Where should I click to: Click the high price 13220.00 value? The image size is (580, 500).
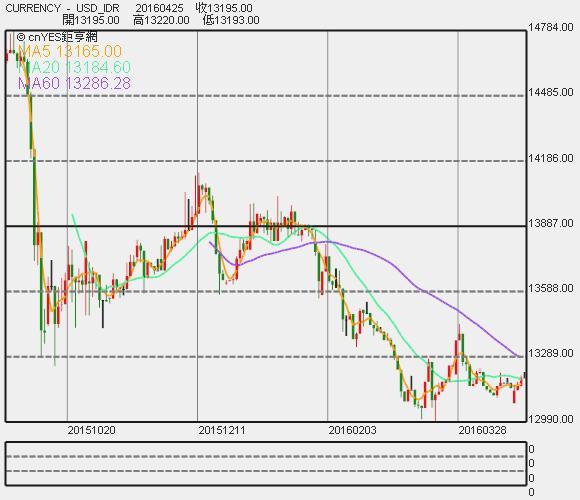tap(166, 20)
